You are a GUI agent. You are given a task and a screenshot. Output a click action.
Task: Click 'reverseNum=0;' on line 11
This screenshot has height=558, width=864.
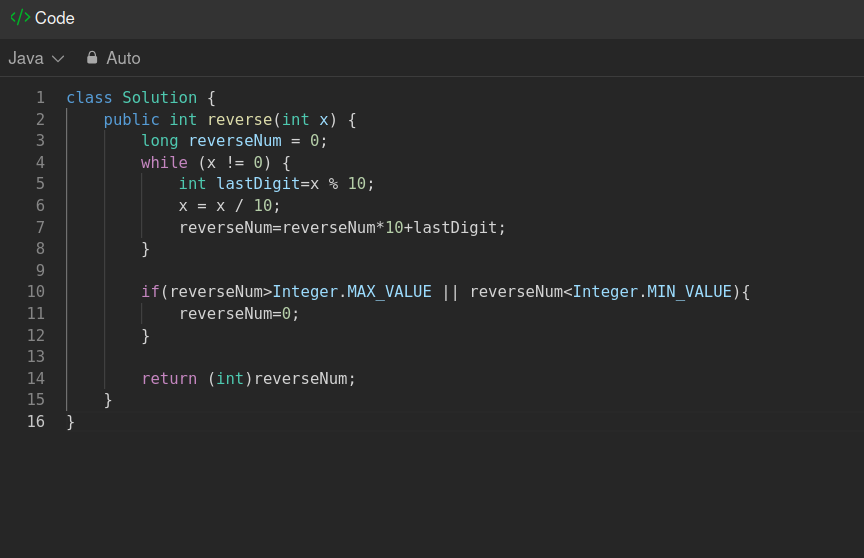pyautogui.click(x=239, y=313)
